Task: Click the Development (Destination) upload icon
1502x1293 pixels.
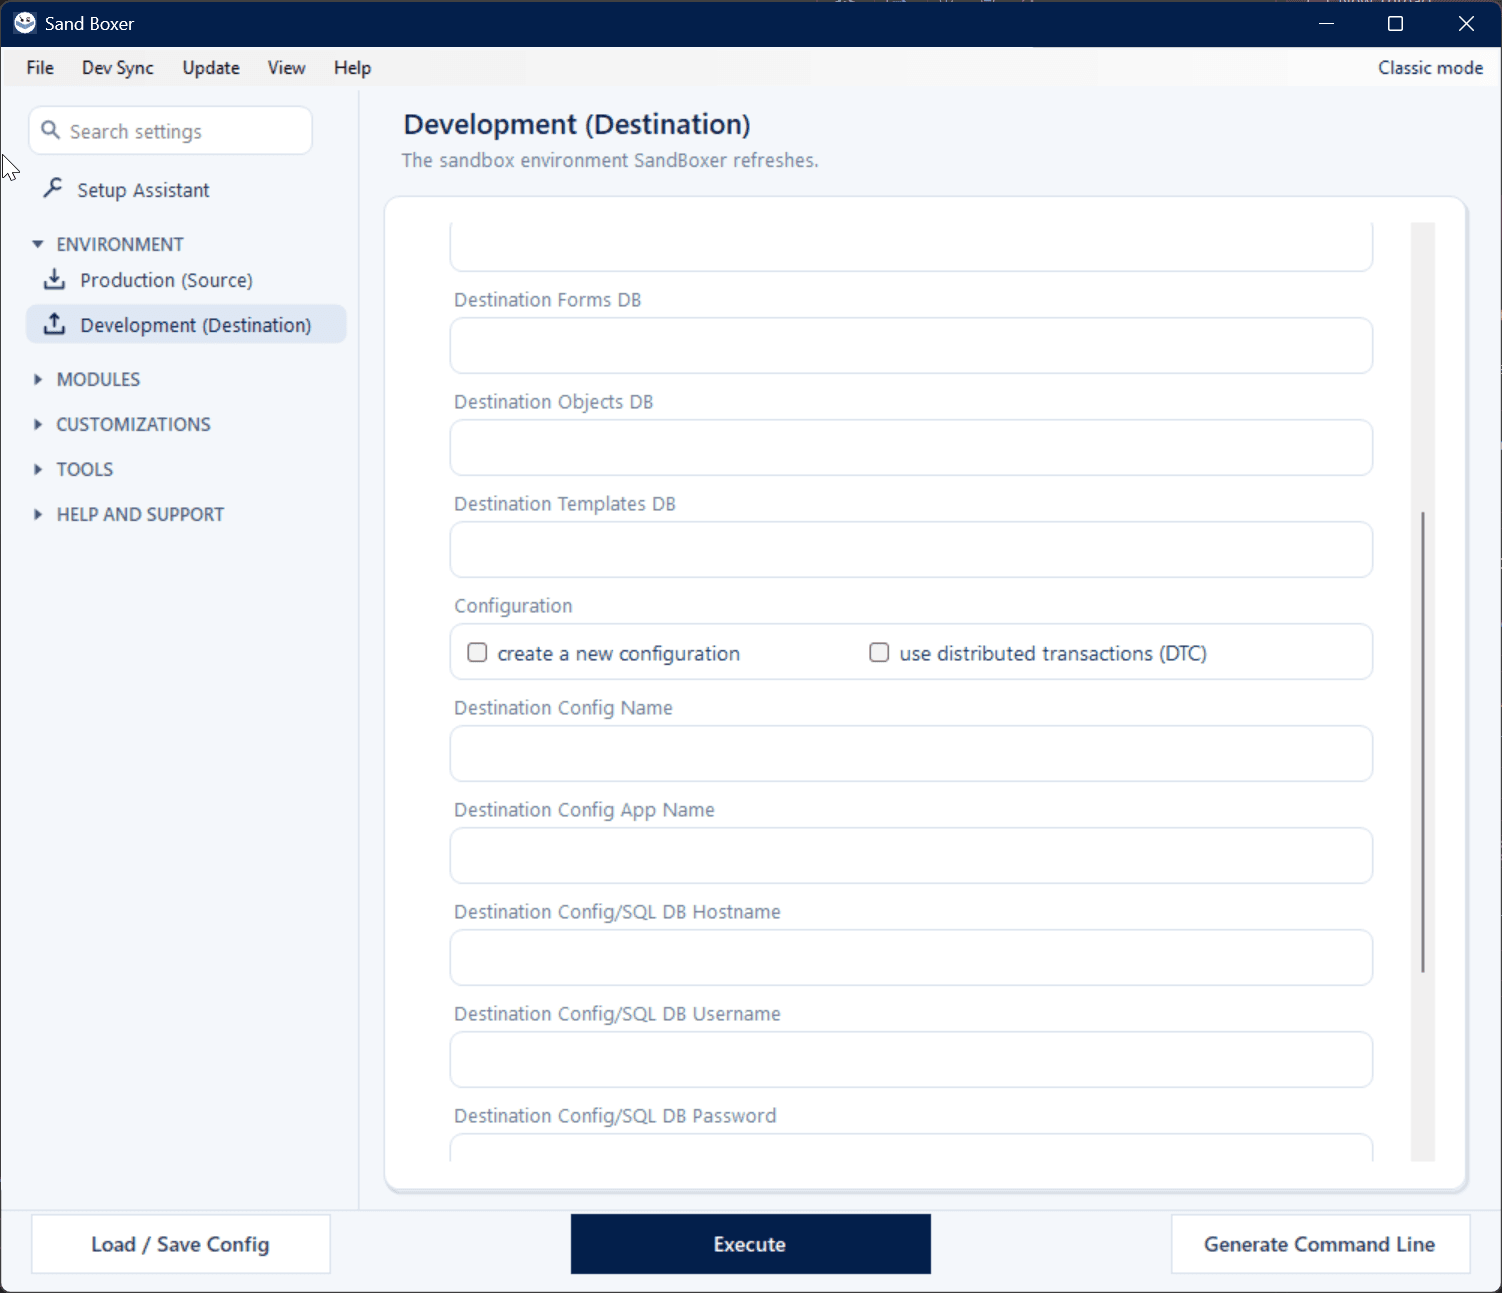Action: 54,324
